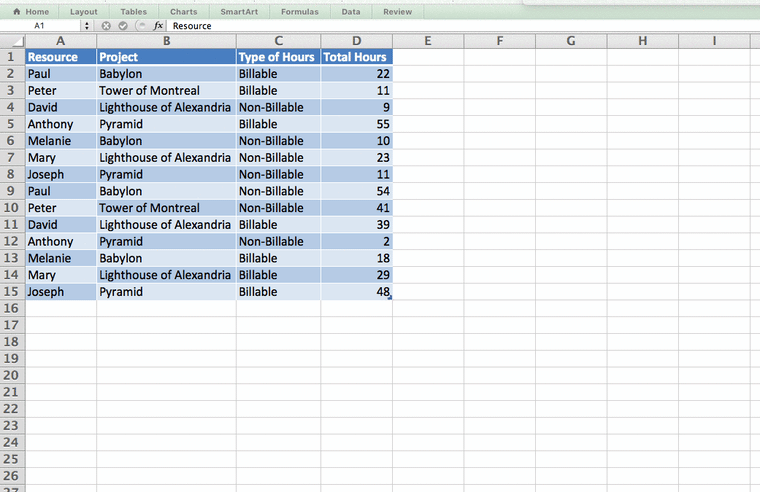Select row 16 header
This screenshot has width=760, height=492.
pyautogui.click(x=12, y=308)
